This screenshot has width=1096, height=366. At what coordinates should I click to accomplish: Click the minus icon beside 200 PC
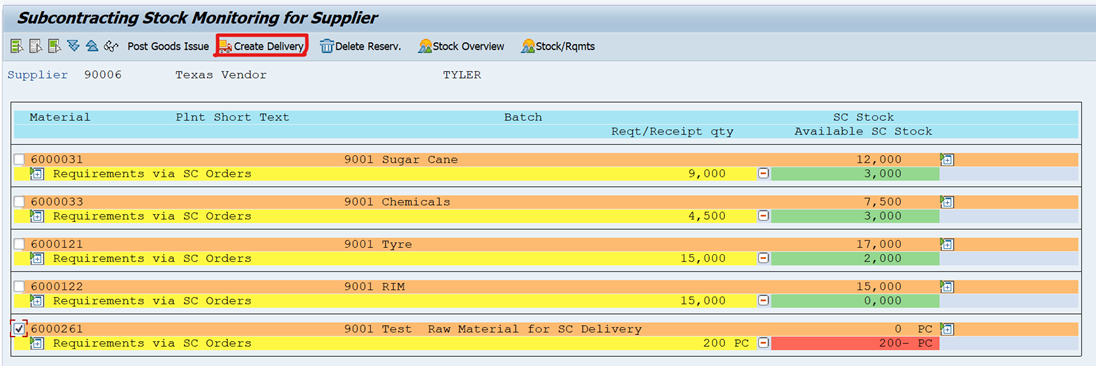pyautogui.click(x=763, y=343)
